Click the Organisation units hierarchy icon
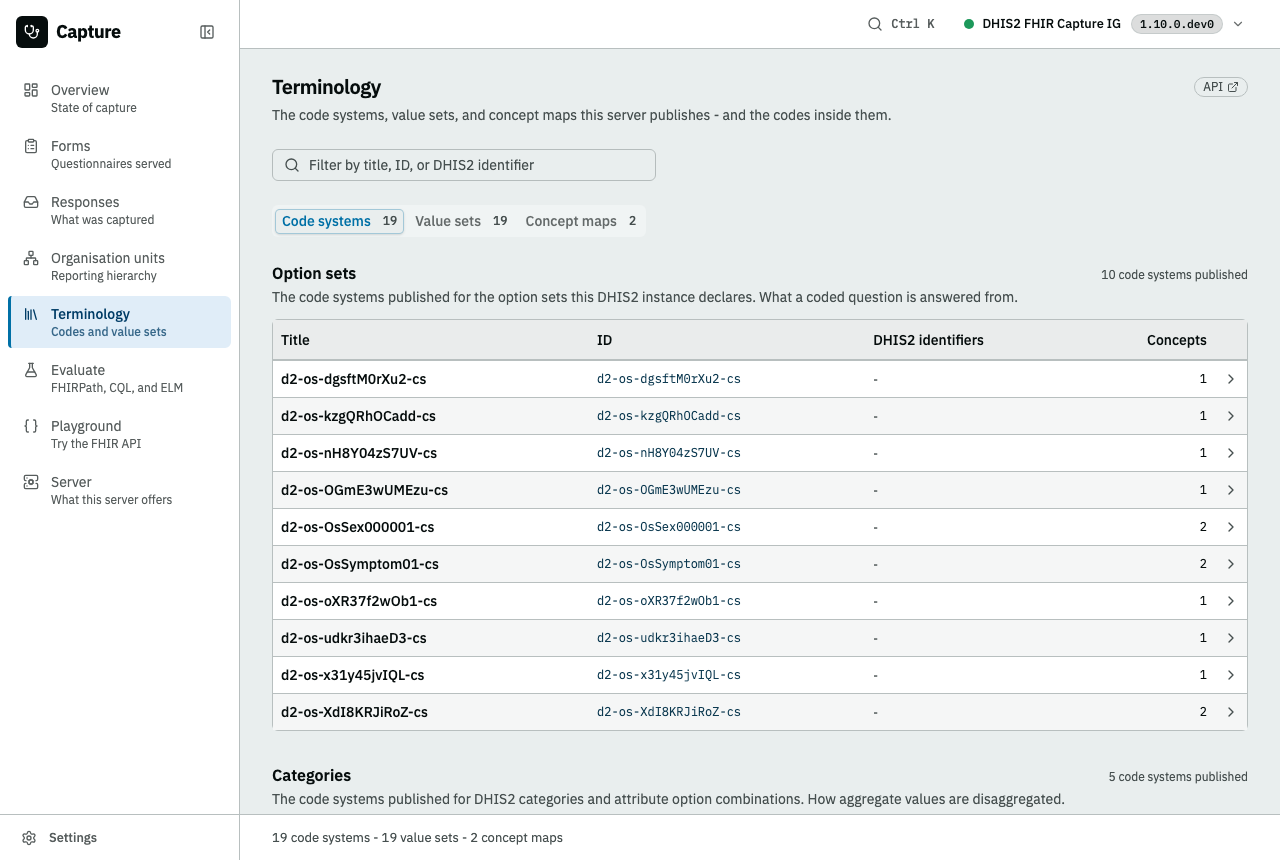The width and height of the screenshot is (1280, 860). coord(31,258)
